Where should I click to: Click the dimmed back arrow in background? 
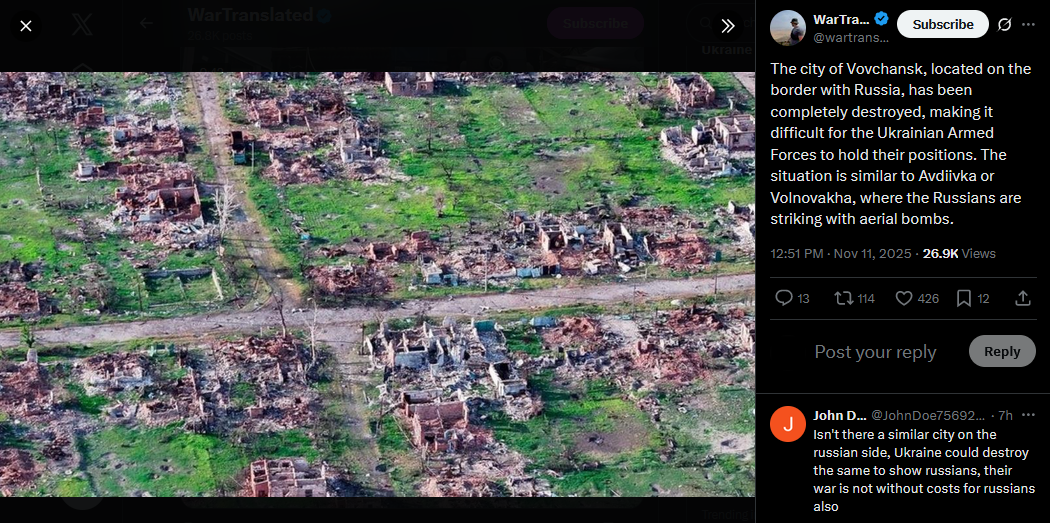(146, 23)
